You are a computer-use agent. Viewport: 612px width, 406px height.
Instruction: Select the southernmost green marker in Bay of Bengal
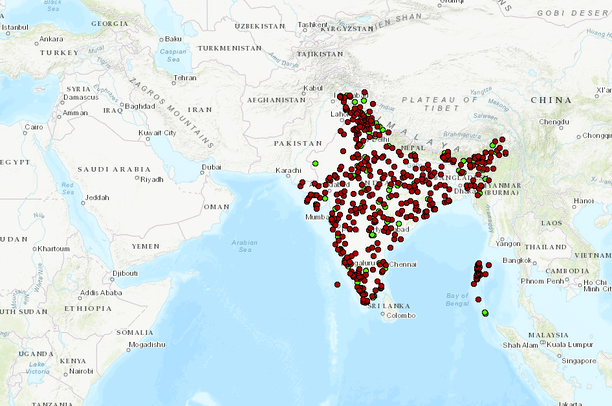[484, 313]
